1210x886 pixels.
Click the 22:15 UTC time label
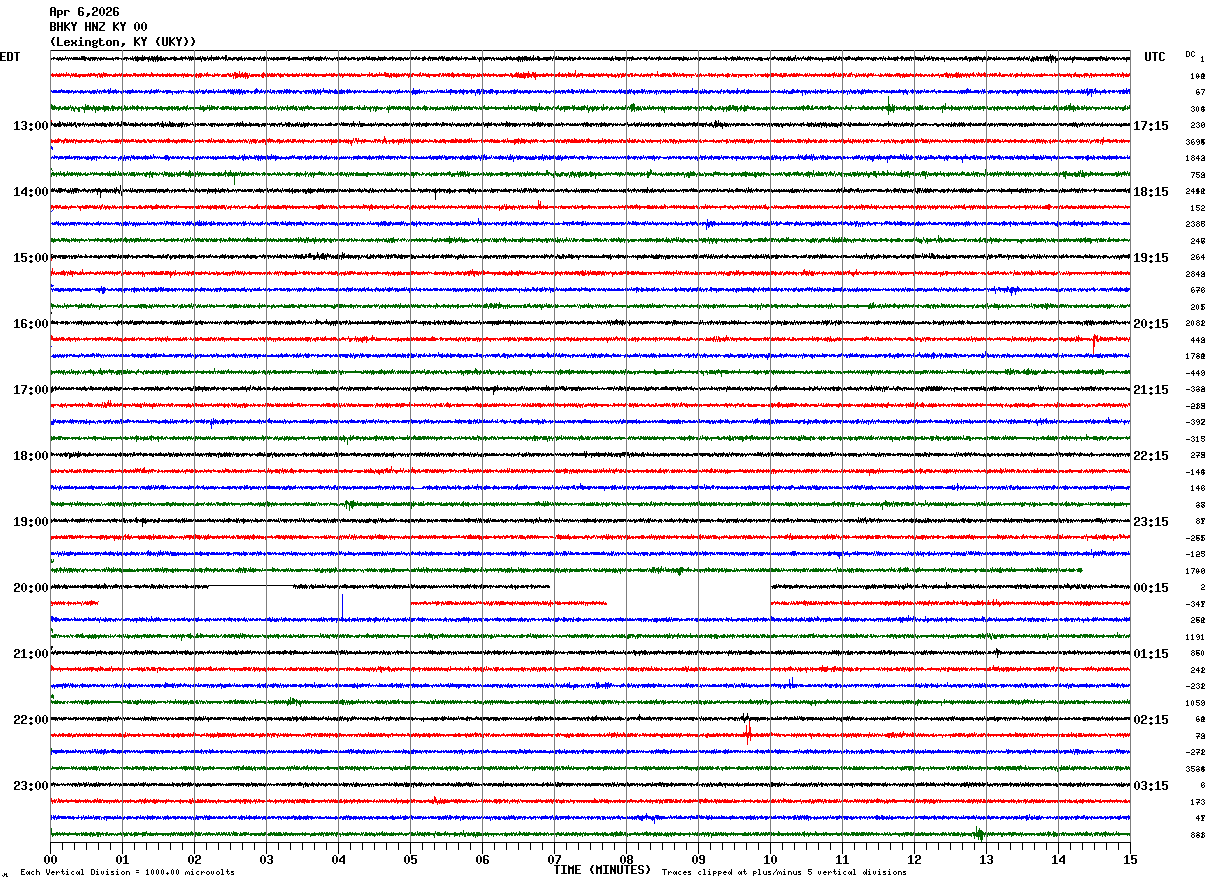click(x=1151, y=456)
